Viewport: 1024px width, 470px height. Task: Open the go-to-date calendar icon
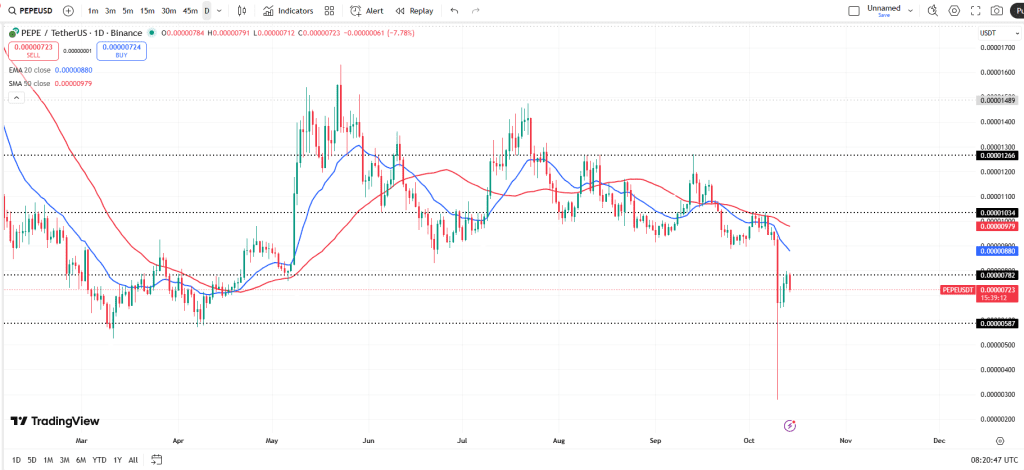click(x=158, y=460)
